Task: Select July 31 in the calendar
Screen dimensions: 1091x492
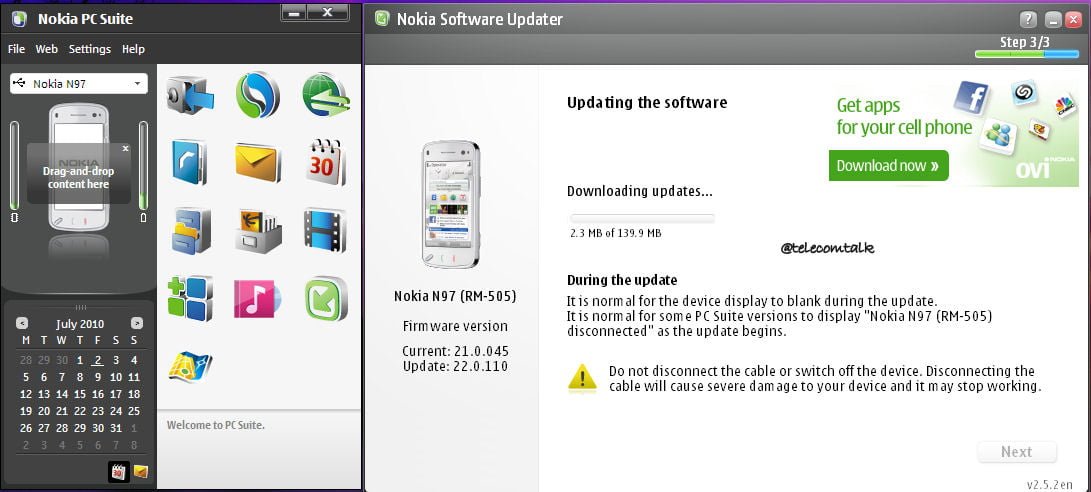Action: click(116, 428)
